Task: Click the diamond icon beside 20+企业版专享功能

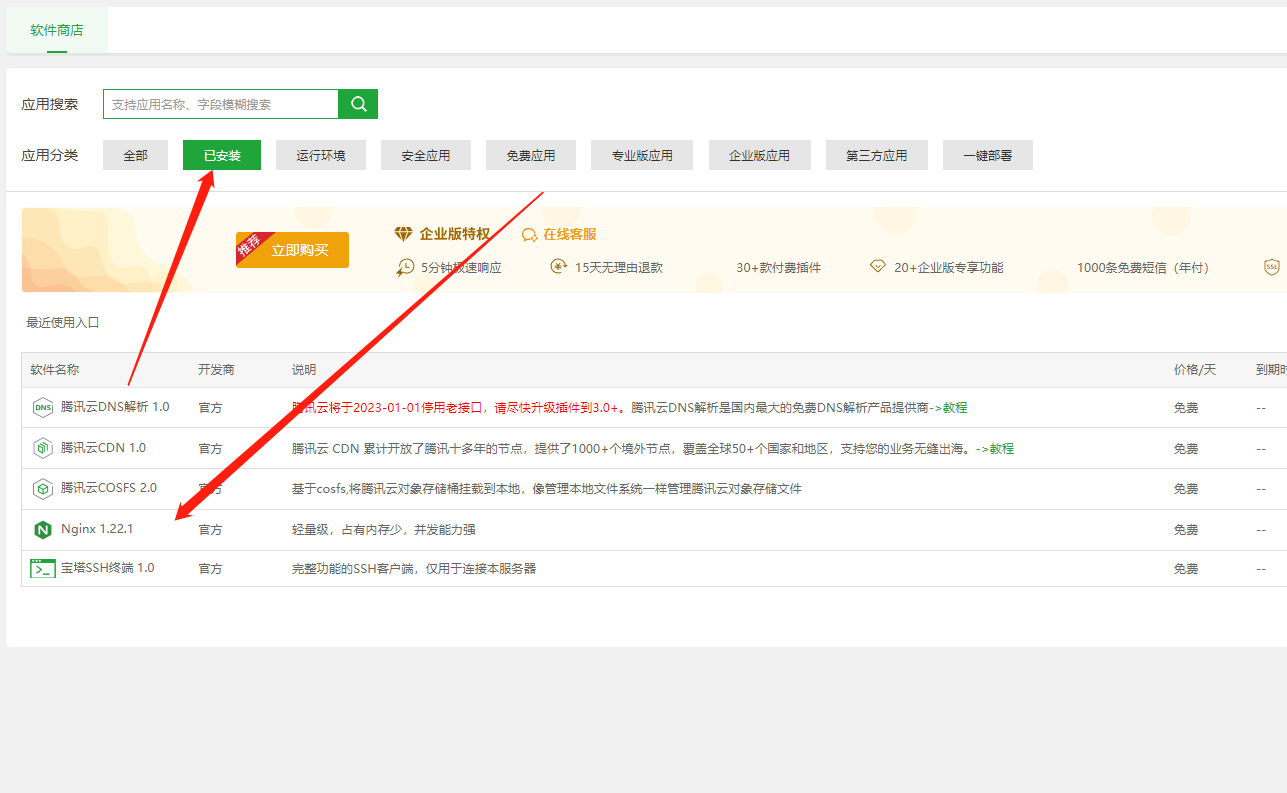Action: coord(877,266)
